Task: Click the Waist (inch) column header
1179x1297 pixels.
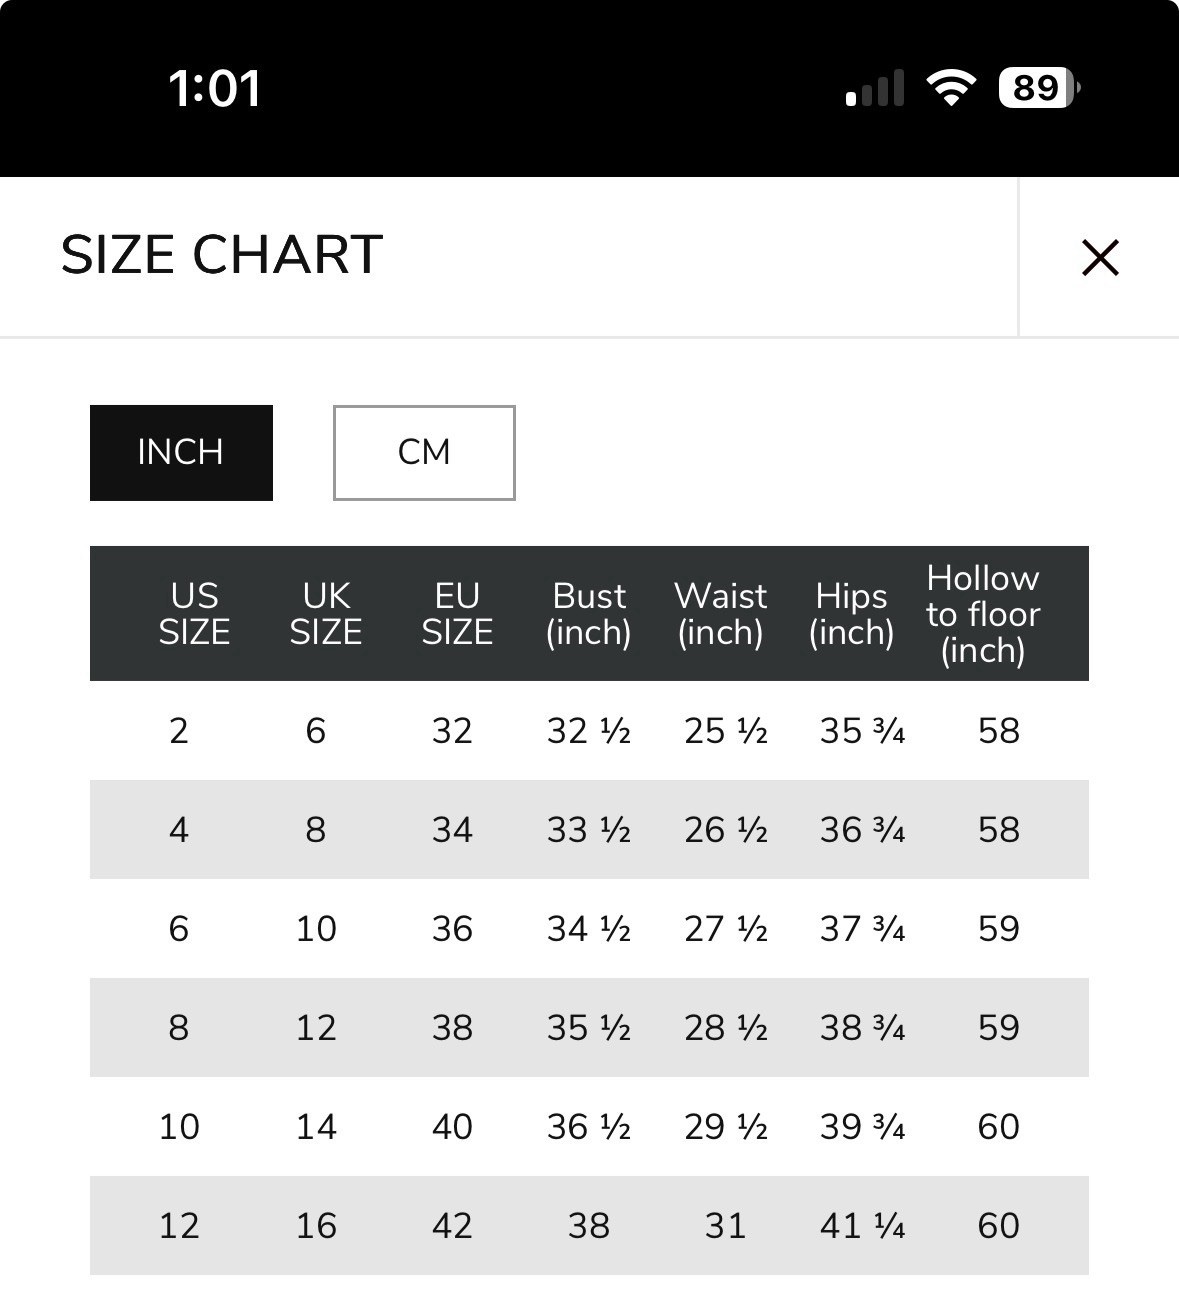Action: tap(720, 614)
